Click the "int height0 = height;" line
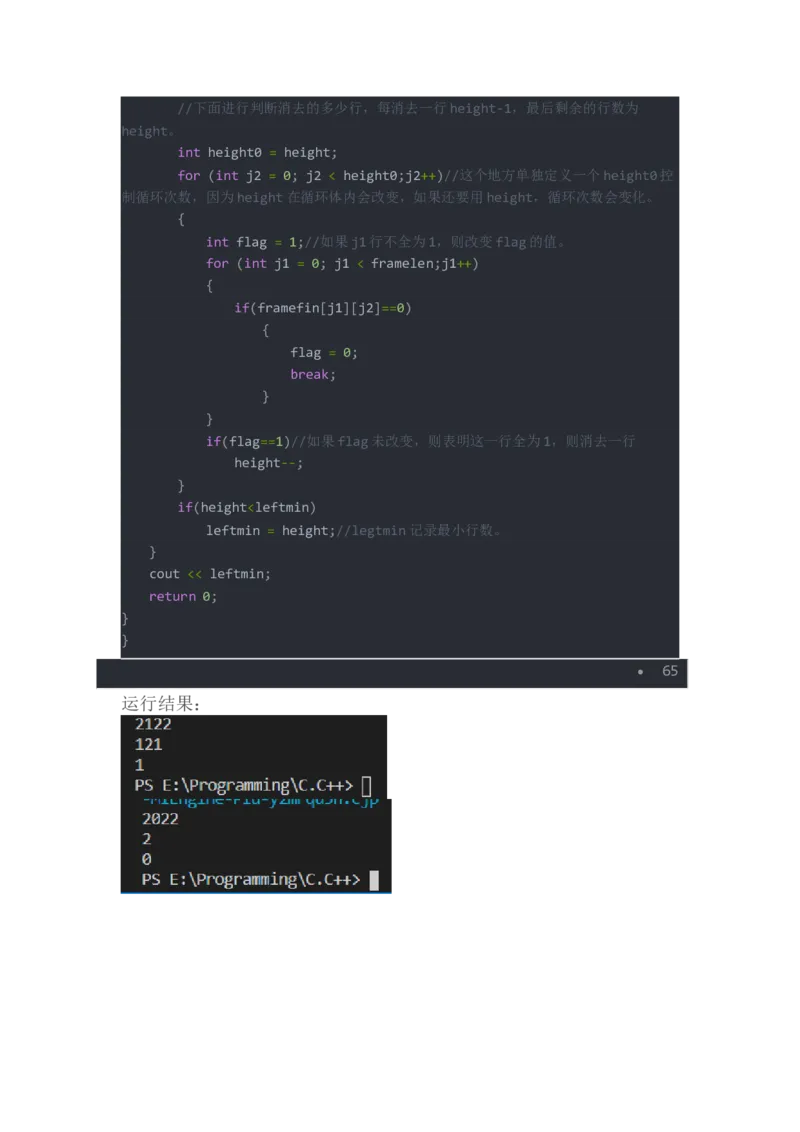Viewport: 800px width, 1132px height. (257, 153)
